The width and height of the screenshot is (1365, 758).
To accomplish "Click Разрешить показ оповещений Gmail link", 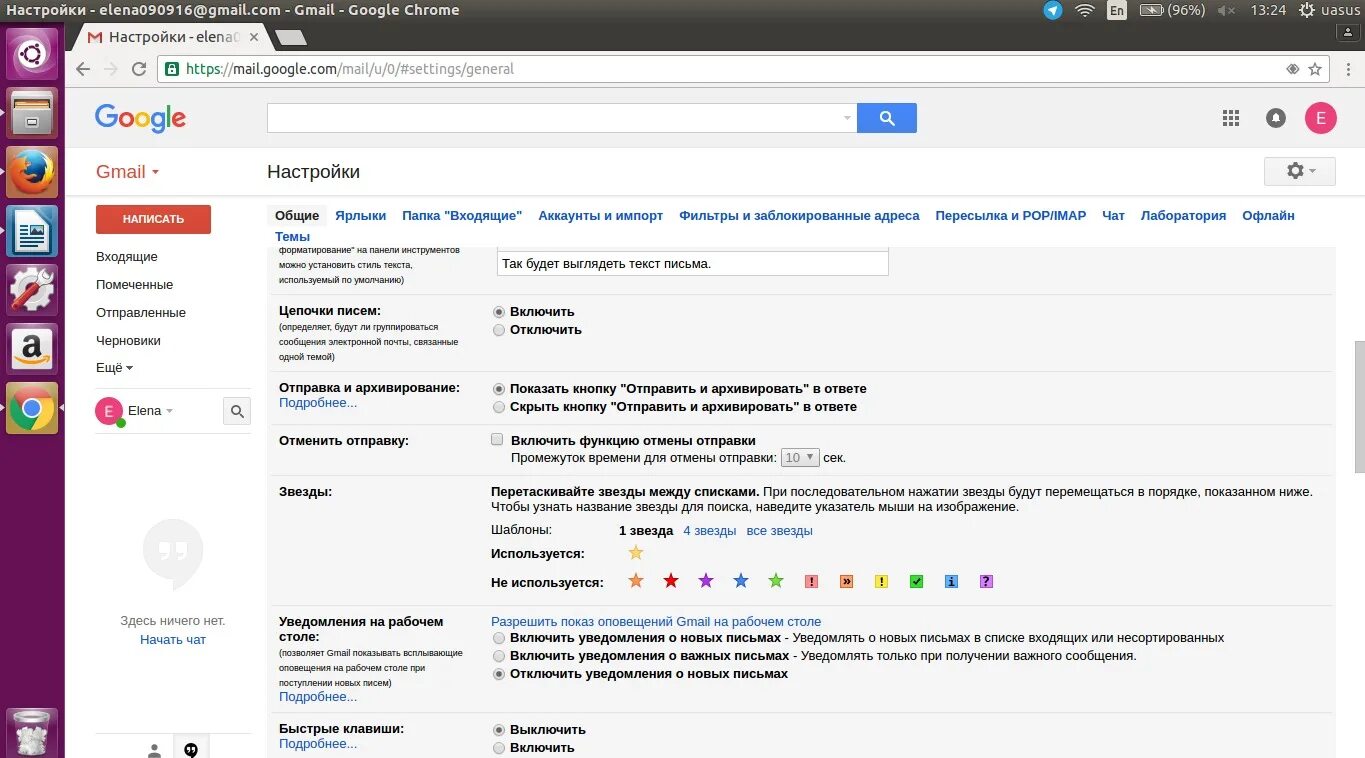I will click(656, 621).
